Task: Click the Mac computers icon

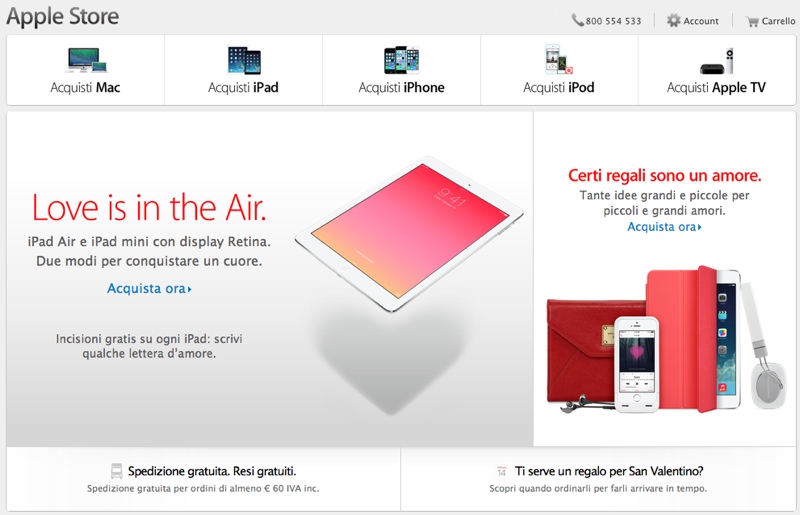Action: (87, 60)
